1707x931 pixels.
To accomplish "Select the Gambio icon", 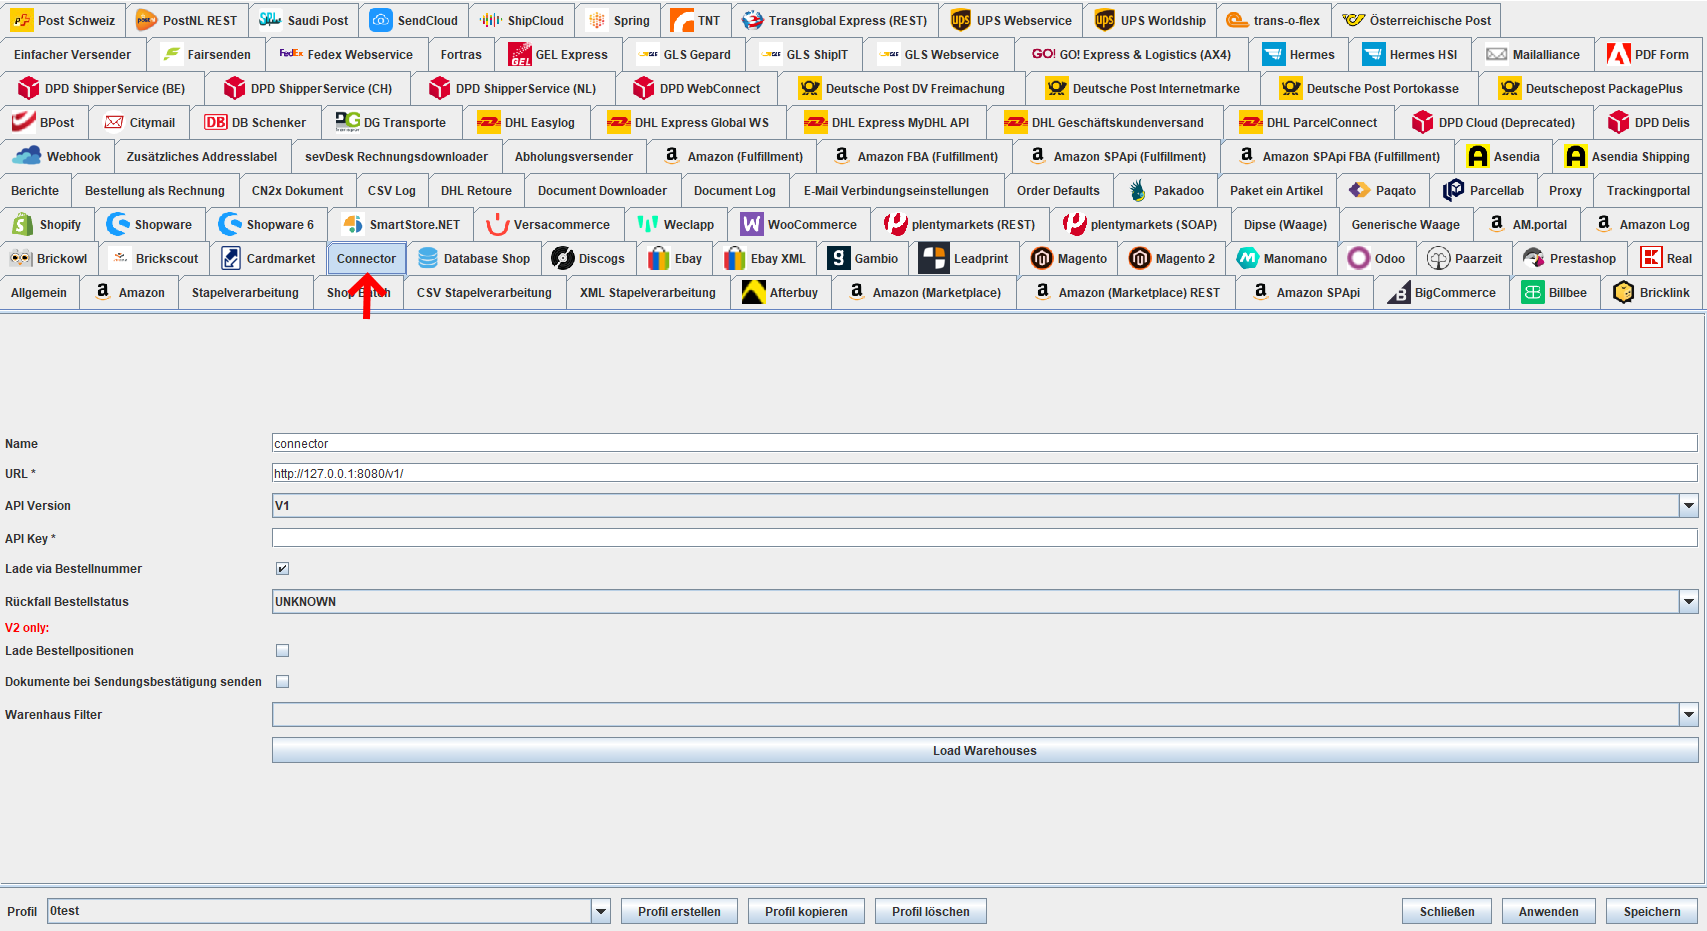I will [x=839, y=258].
